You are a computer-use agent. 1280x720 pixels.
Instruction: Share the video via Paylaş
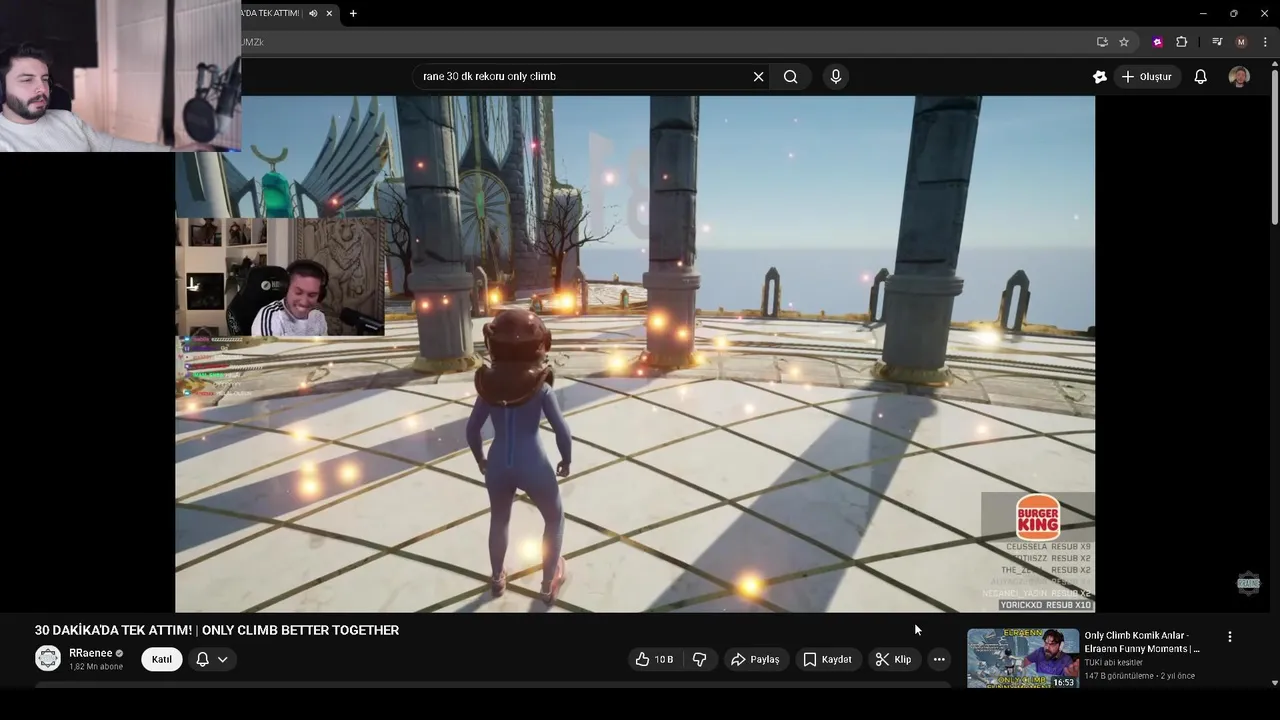755,659
